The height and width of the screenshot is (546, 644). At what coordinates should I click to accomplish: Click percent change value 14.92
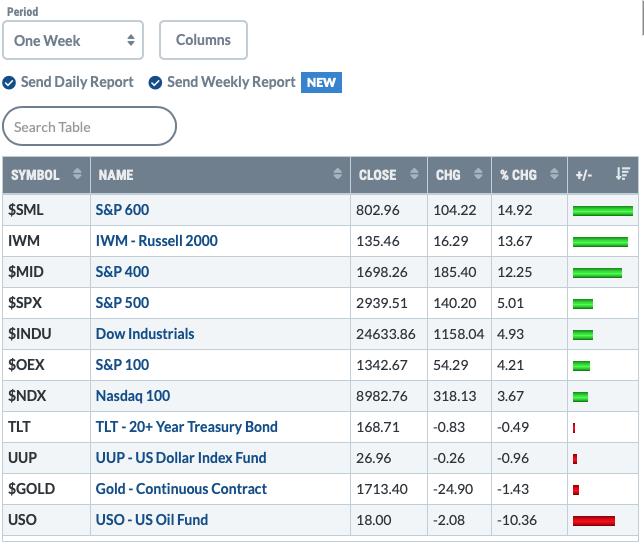pos(515,210)
